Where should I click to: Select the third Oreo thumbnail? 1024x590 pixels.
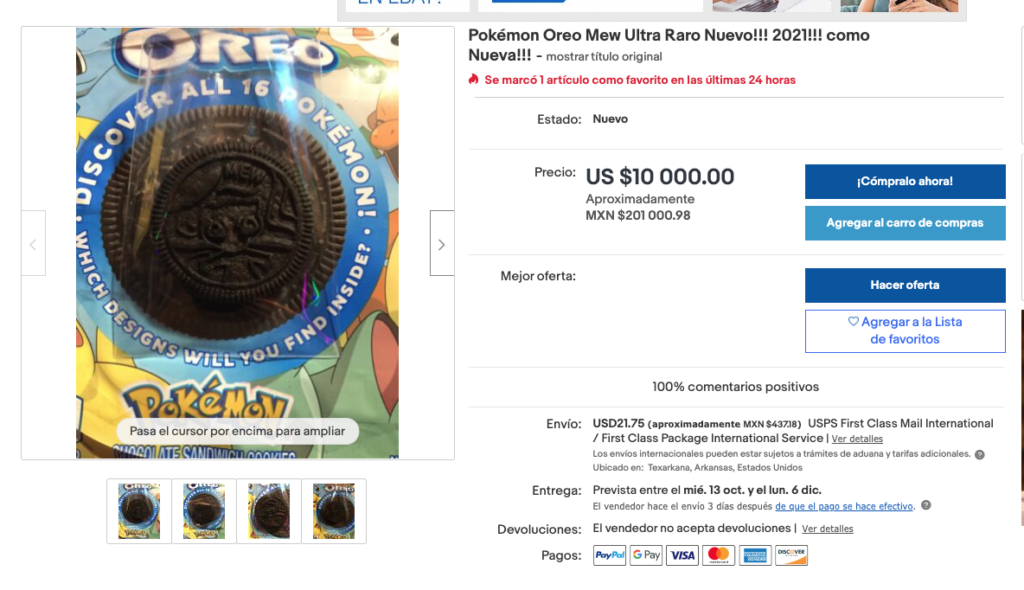pos(269,511)
